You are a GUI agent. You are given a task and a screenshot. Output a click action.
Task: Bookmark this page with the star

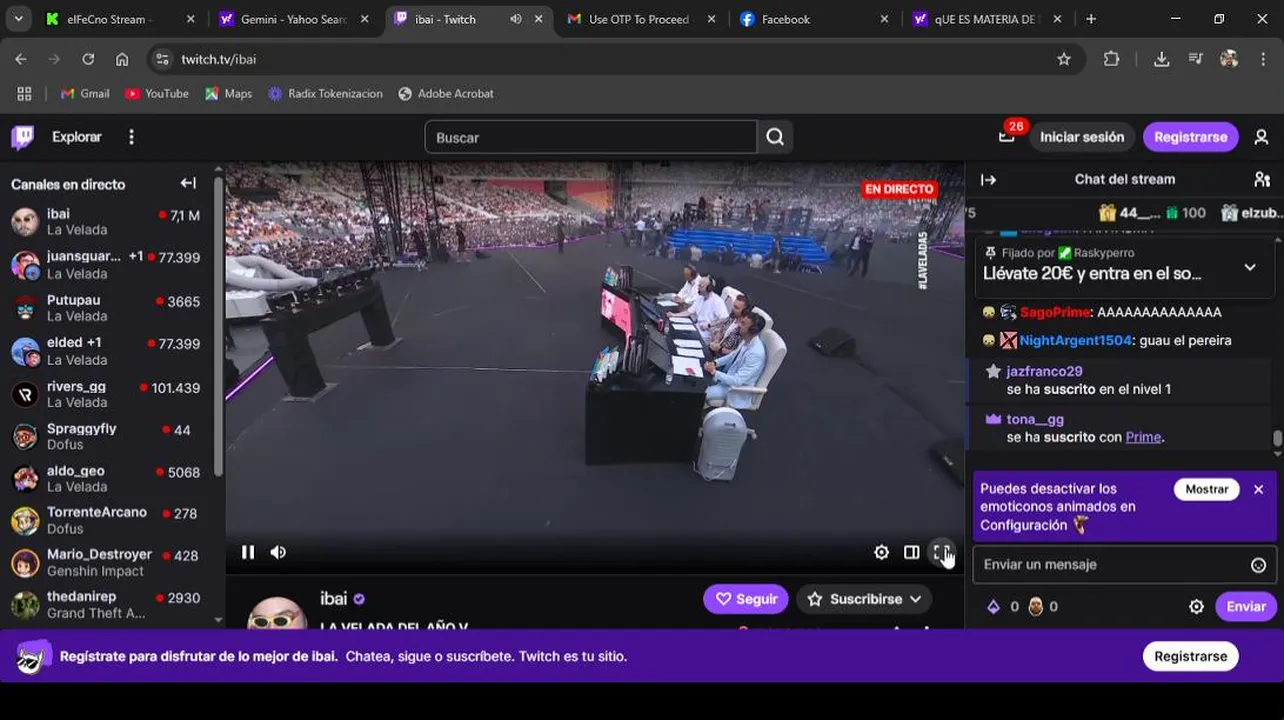(1064, 59)
